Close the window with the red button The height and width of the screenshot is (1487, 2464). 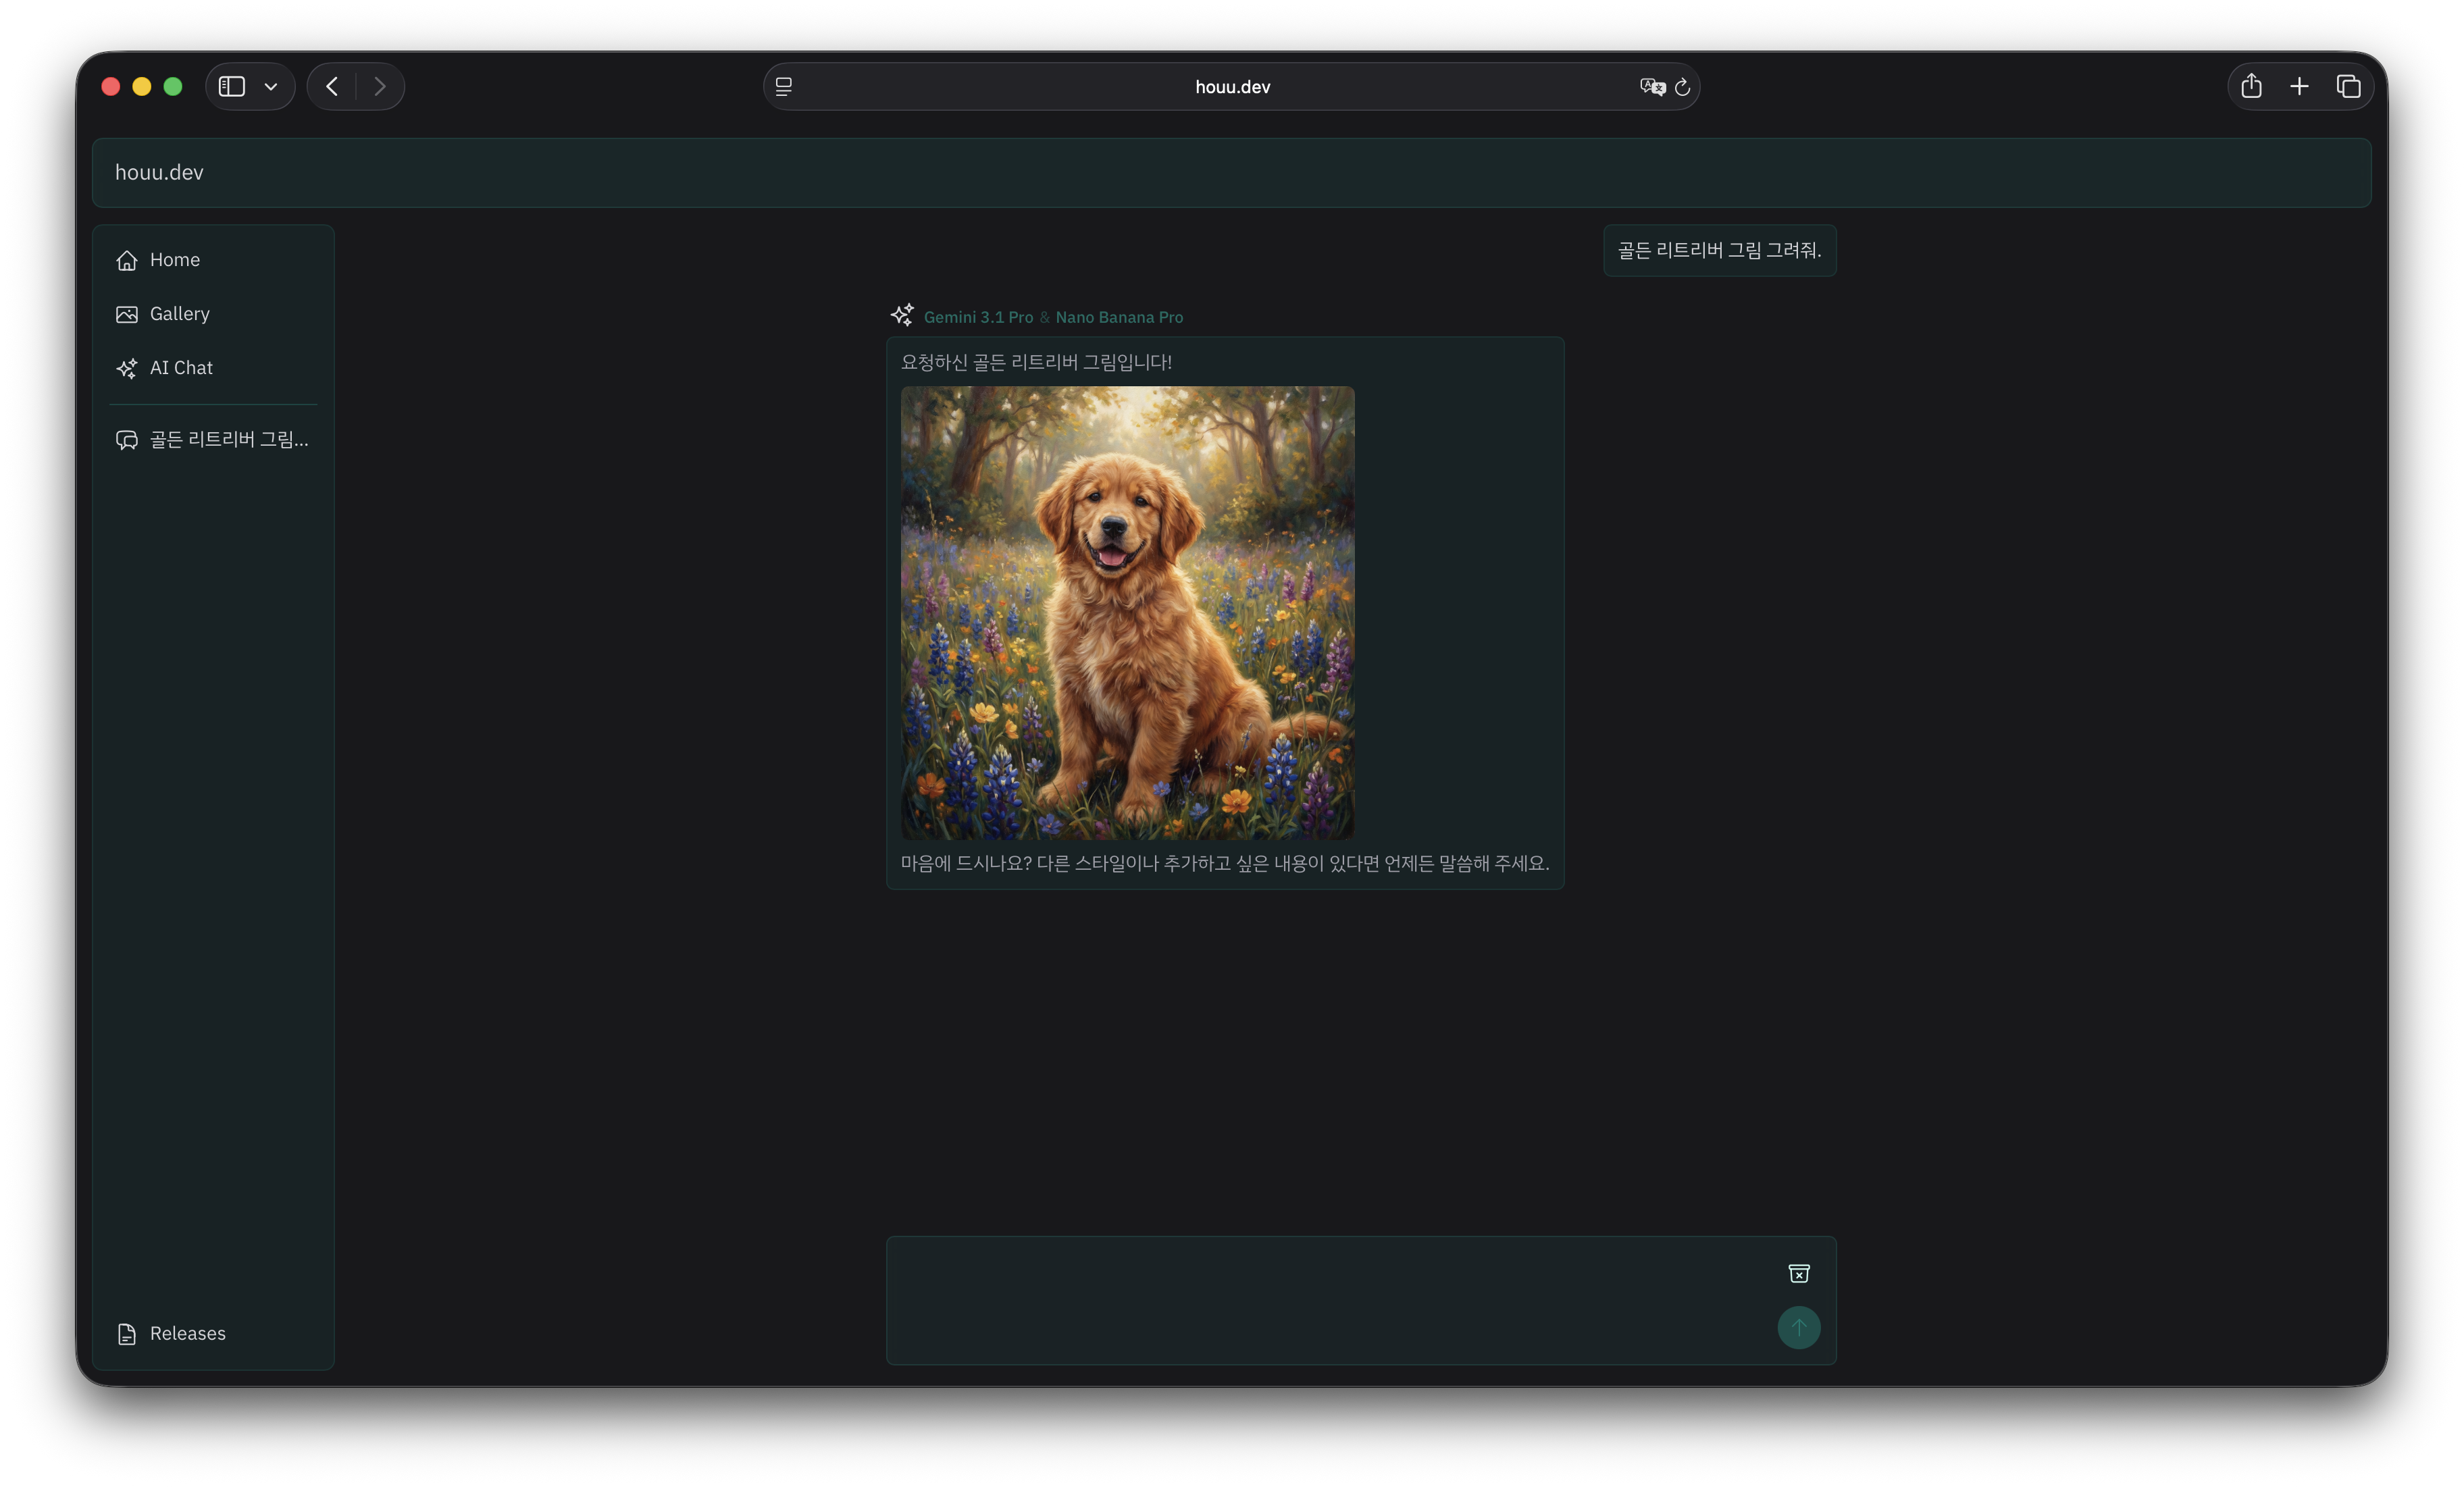coord(111,87)
